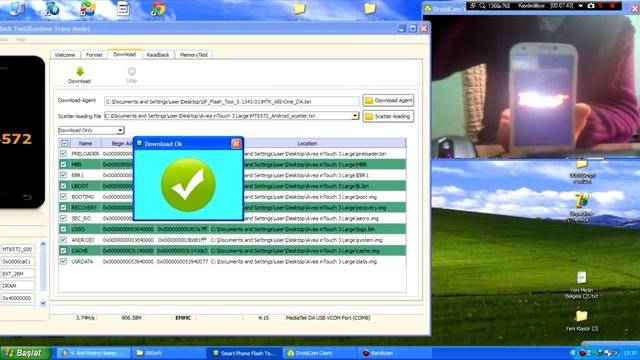The height and width of the screenshot is (360, 640).
Task: Click down arrow of left panel scrollbar
Action: point(43,303)
